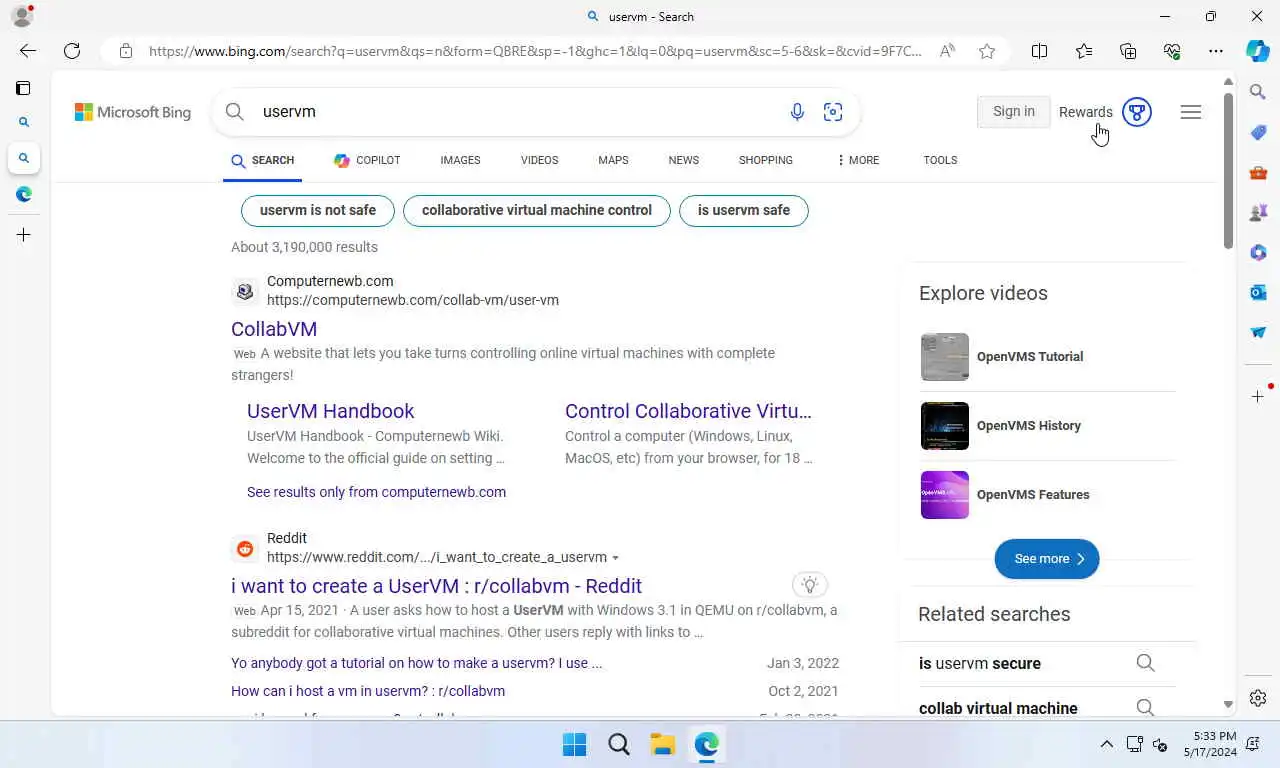
Task: Reload the page with the refresh icon
Action: 72,51
